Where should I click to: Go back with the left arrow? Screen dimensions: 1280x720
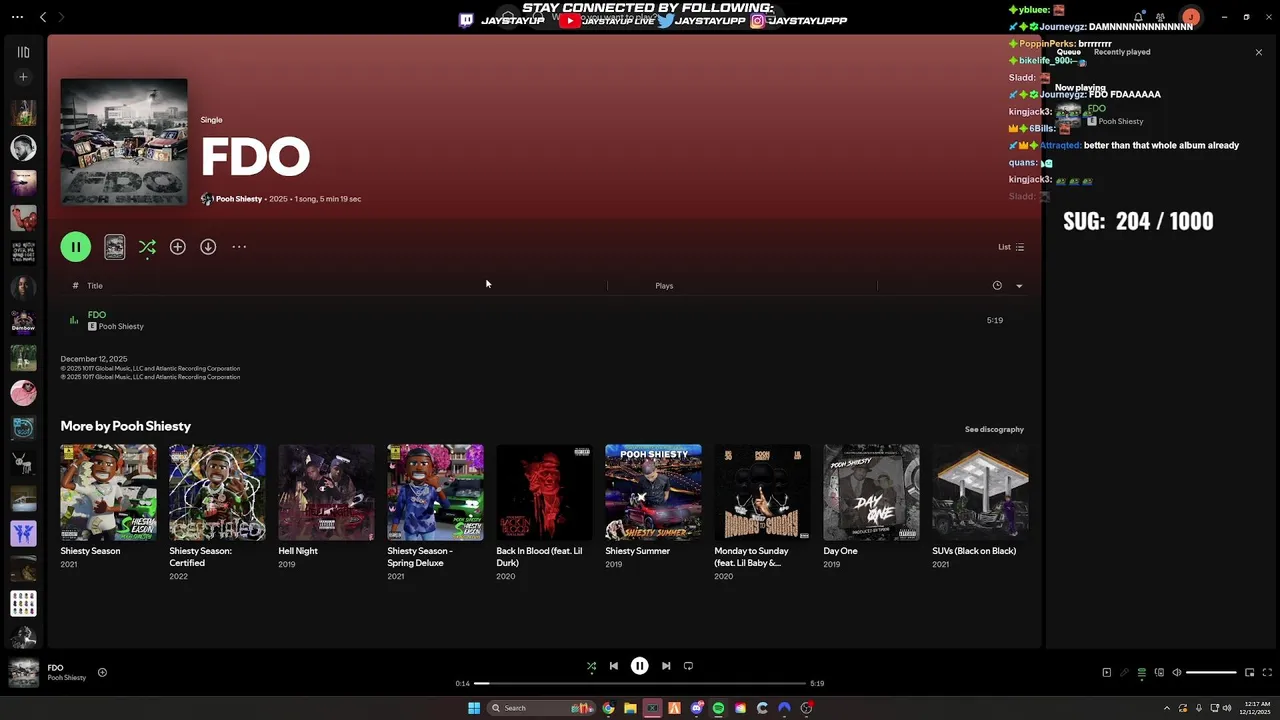43,17
